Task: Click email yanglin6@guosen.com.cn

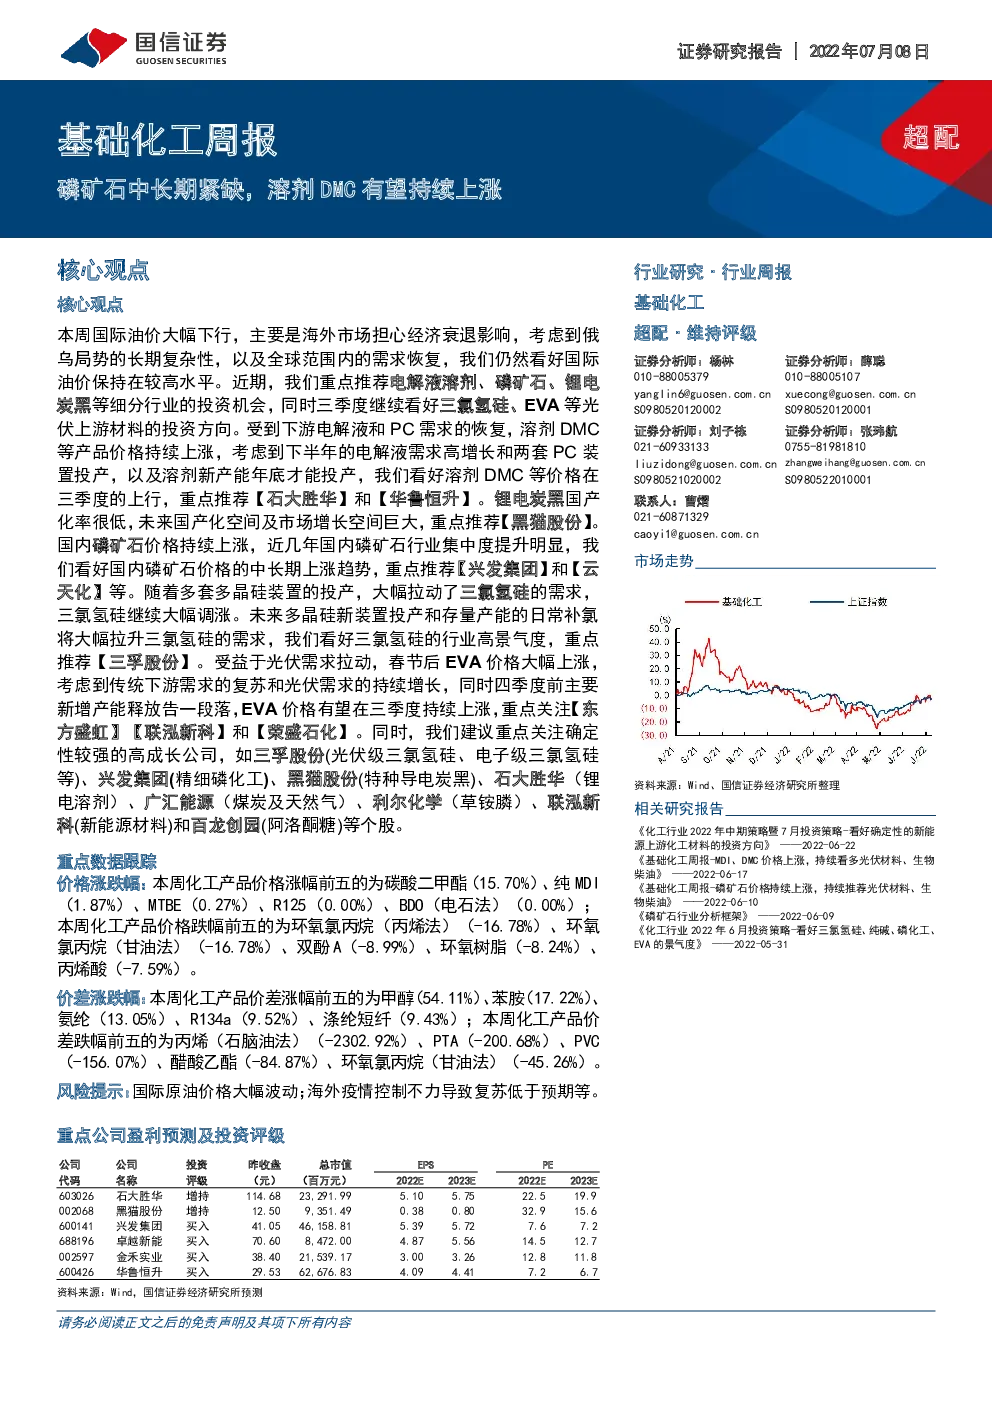Action: (x=702, y=394)
